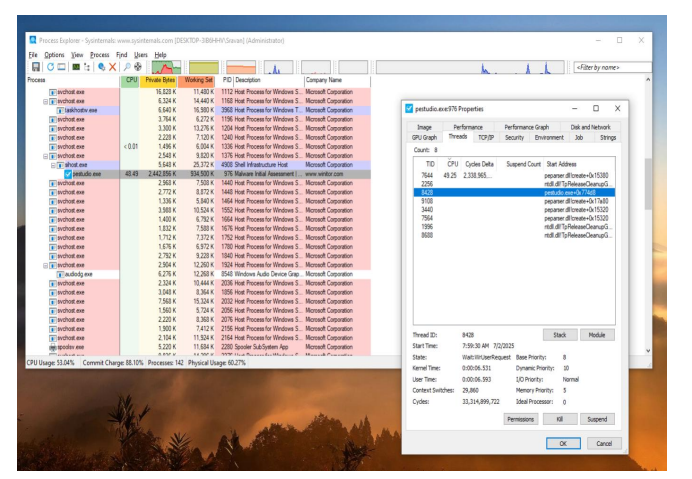692x479 pixels.
Task: Sort by the Private Bytes column header
Action: 160,80
